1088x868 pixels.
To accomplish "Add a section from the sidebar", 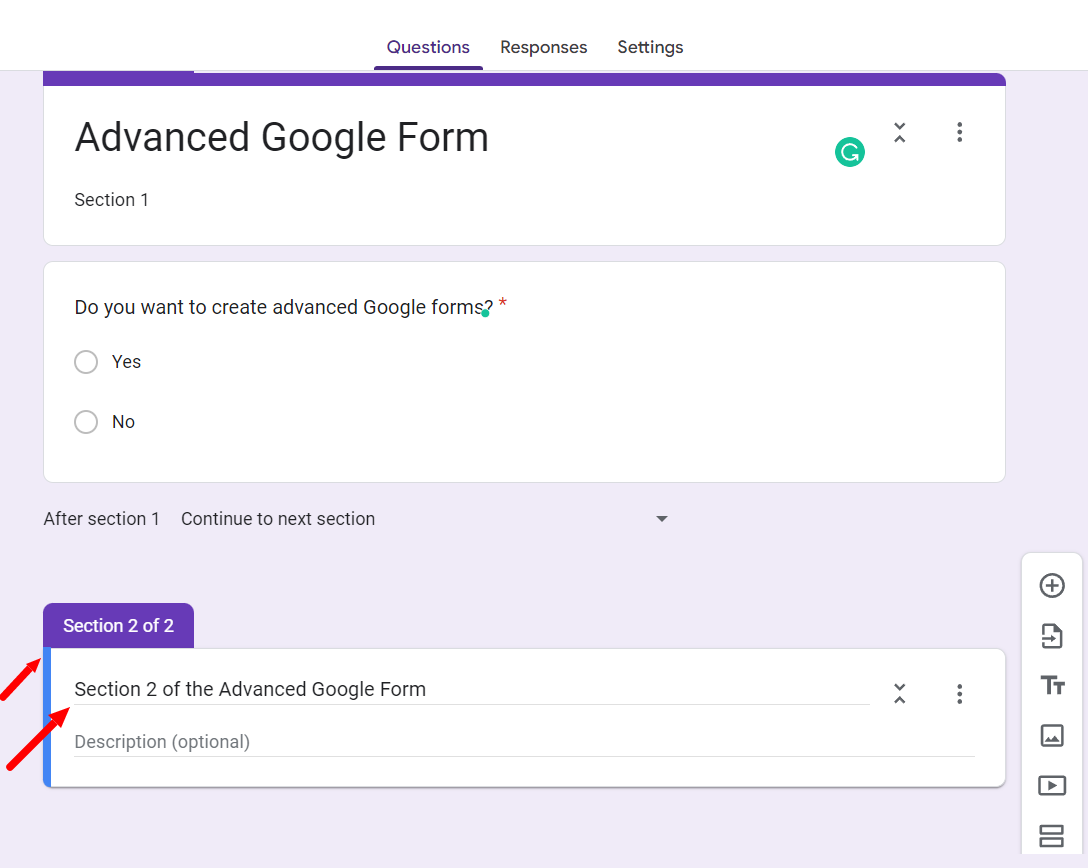I will 1052,835.
